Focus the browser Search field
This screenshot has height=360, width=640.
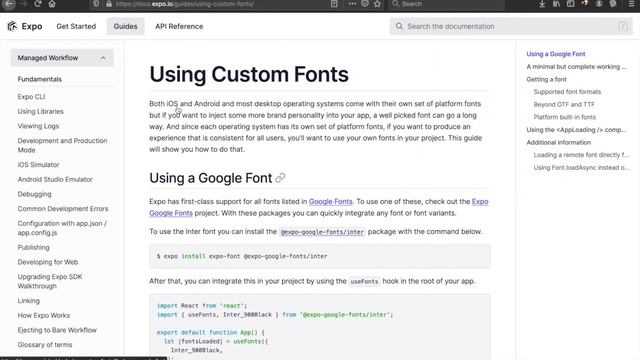coord(447,4)
